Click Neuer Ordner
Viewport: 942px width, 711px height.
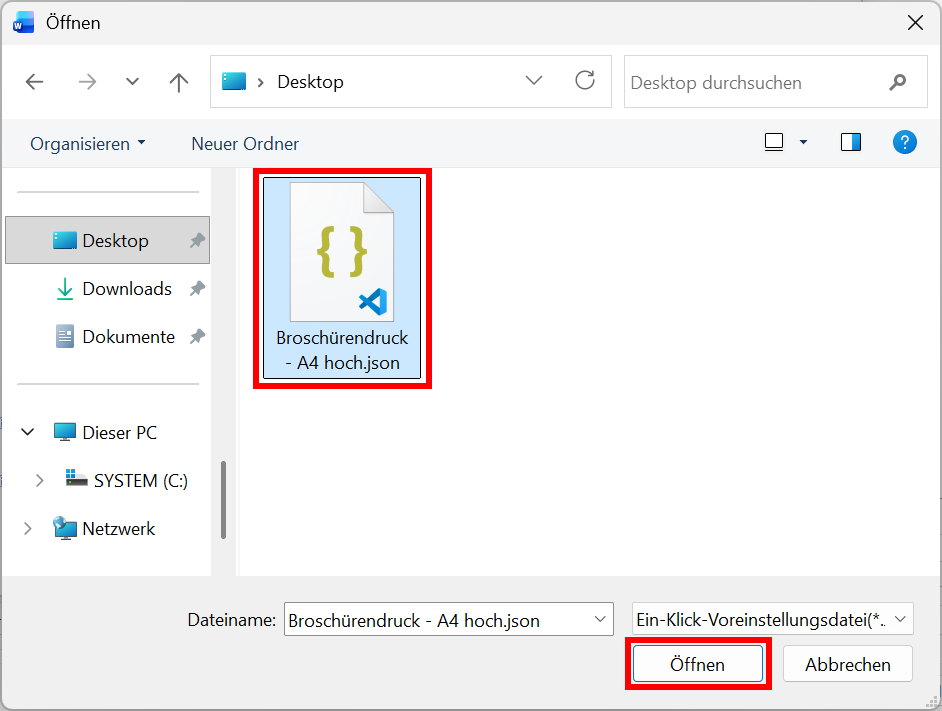(245, 144)
